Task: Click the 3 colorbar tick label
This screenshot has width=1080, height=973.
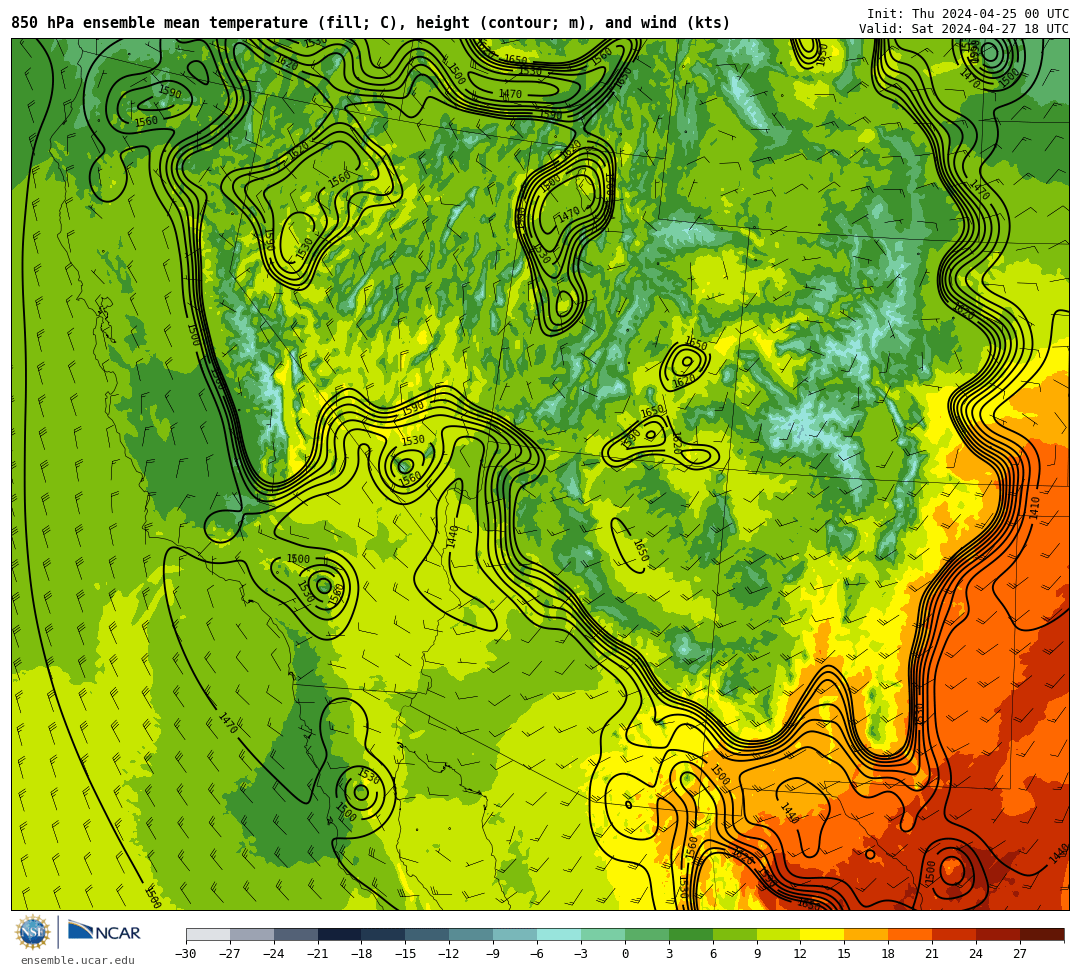Action: pos(669,954)
